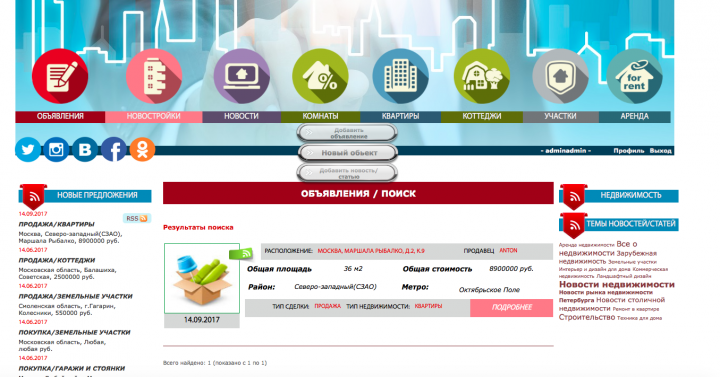Viewport: 720px width, 377px height.
Task: Select the Новостройки menu tab
Action: coord(154,117)
